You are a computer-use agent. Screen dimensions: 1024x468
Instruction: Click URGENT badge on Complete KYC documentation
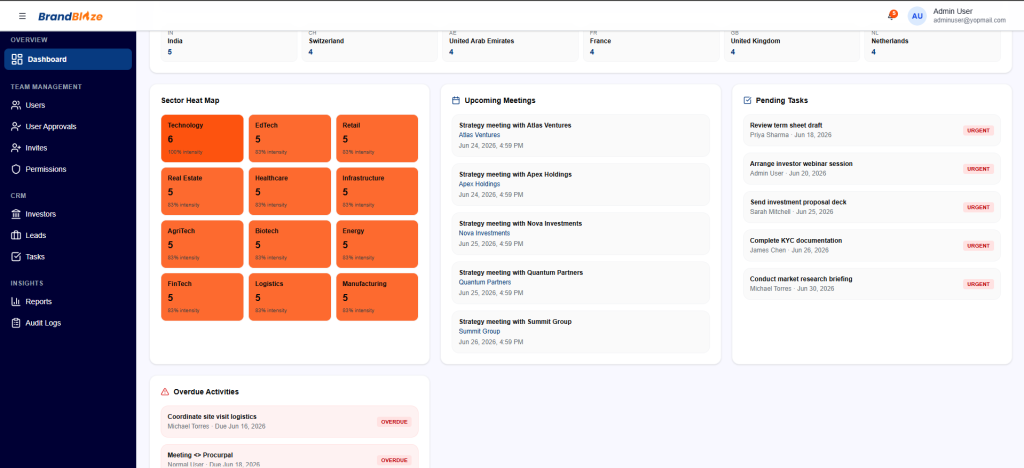tap(978, 245)
